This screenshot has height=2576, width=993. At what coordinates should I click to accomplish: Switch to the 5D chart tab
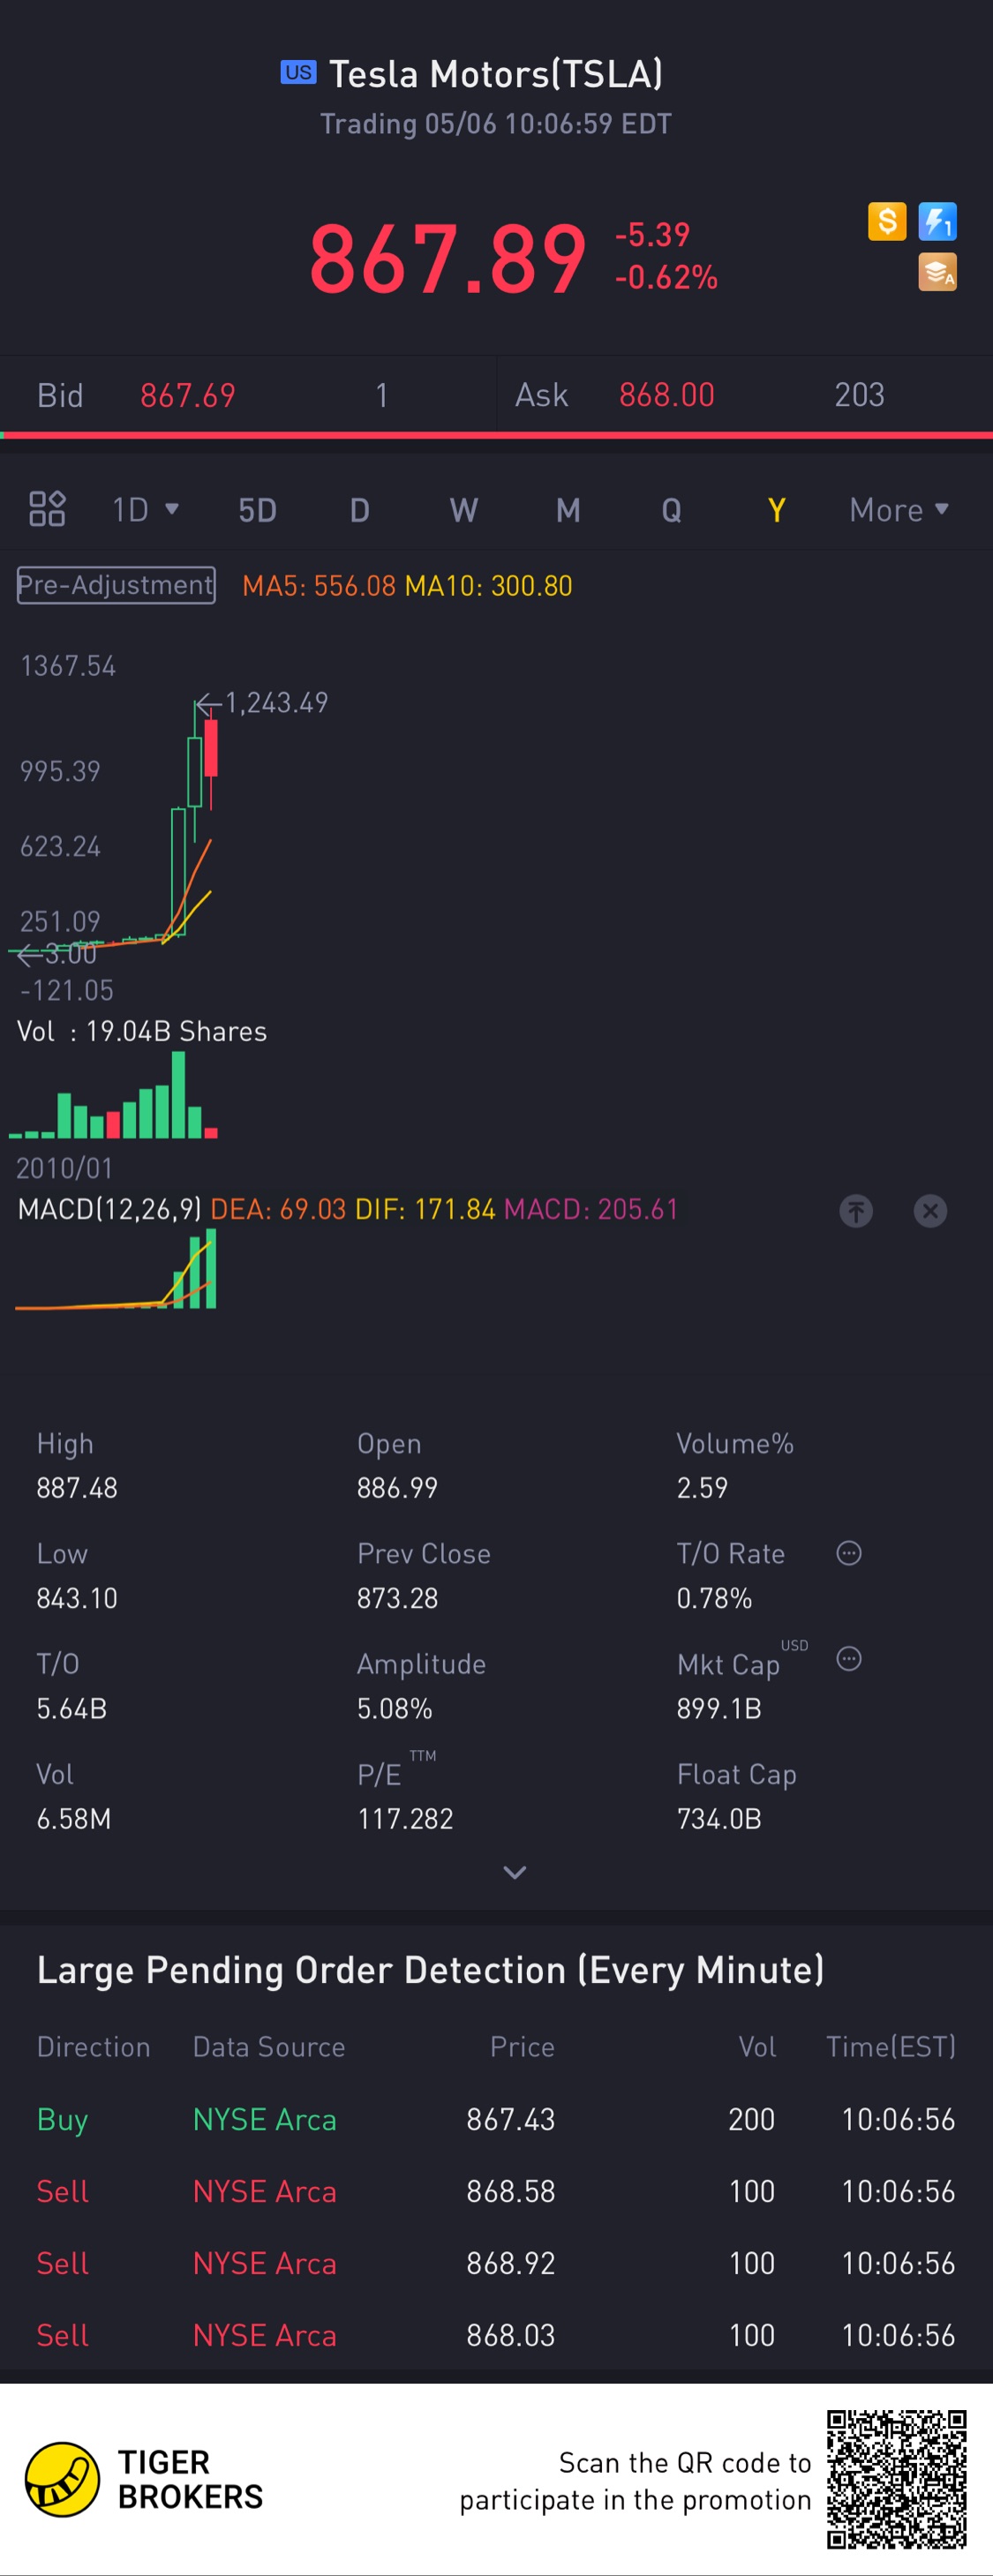pyautogui.click(x=257, y=511)
